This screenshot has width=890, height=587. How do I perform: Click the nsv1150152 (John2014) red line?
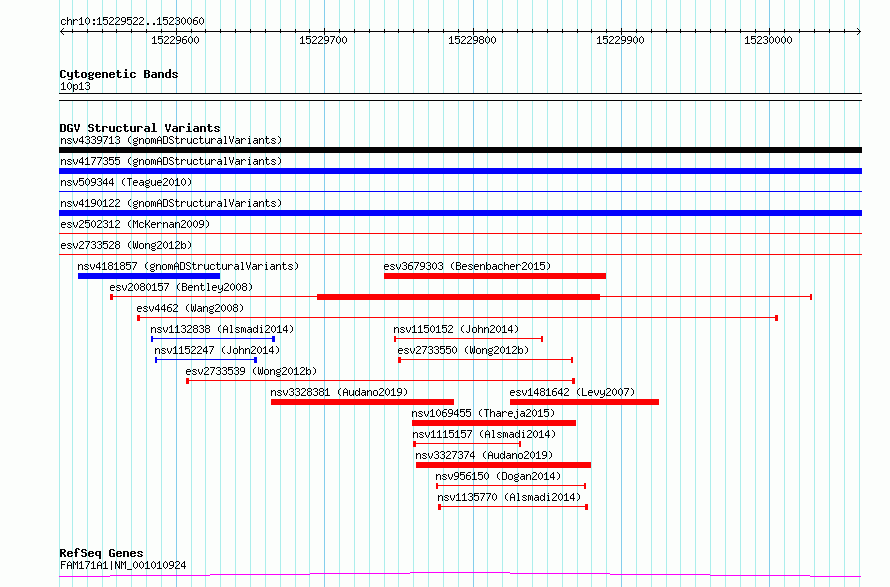tap(468, 339)
